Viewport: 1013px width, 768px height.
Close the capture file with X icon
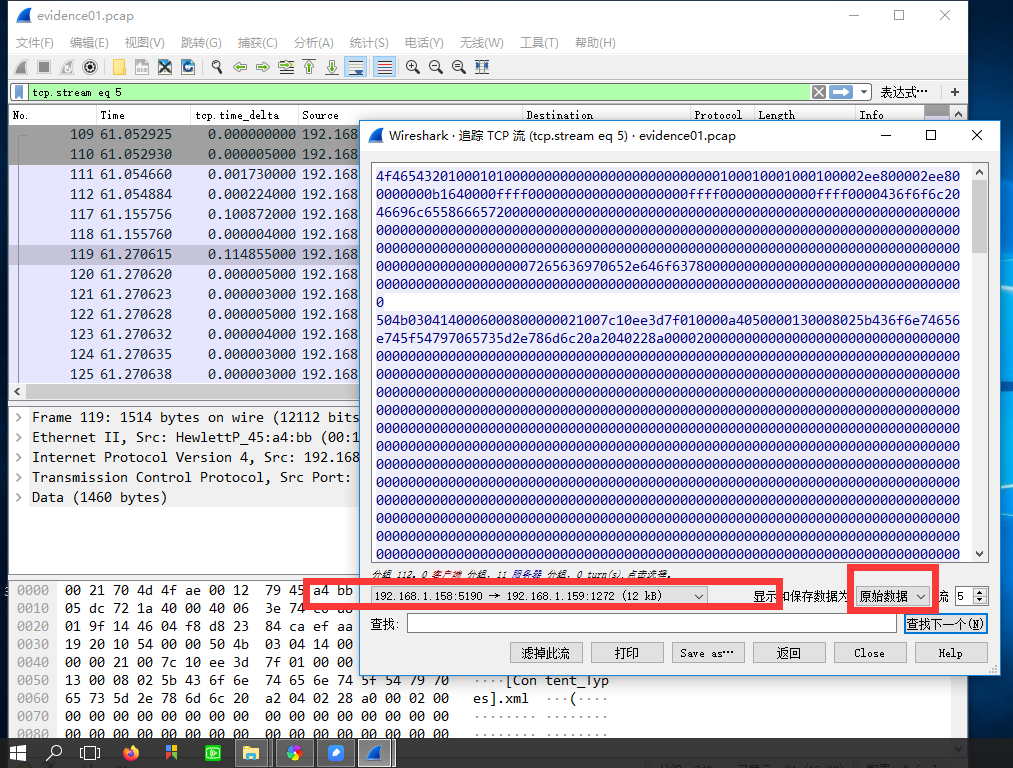click(x=165, y=67)
